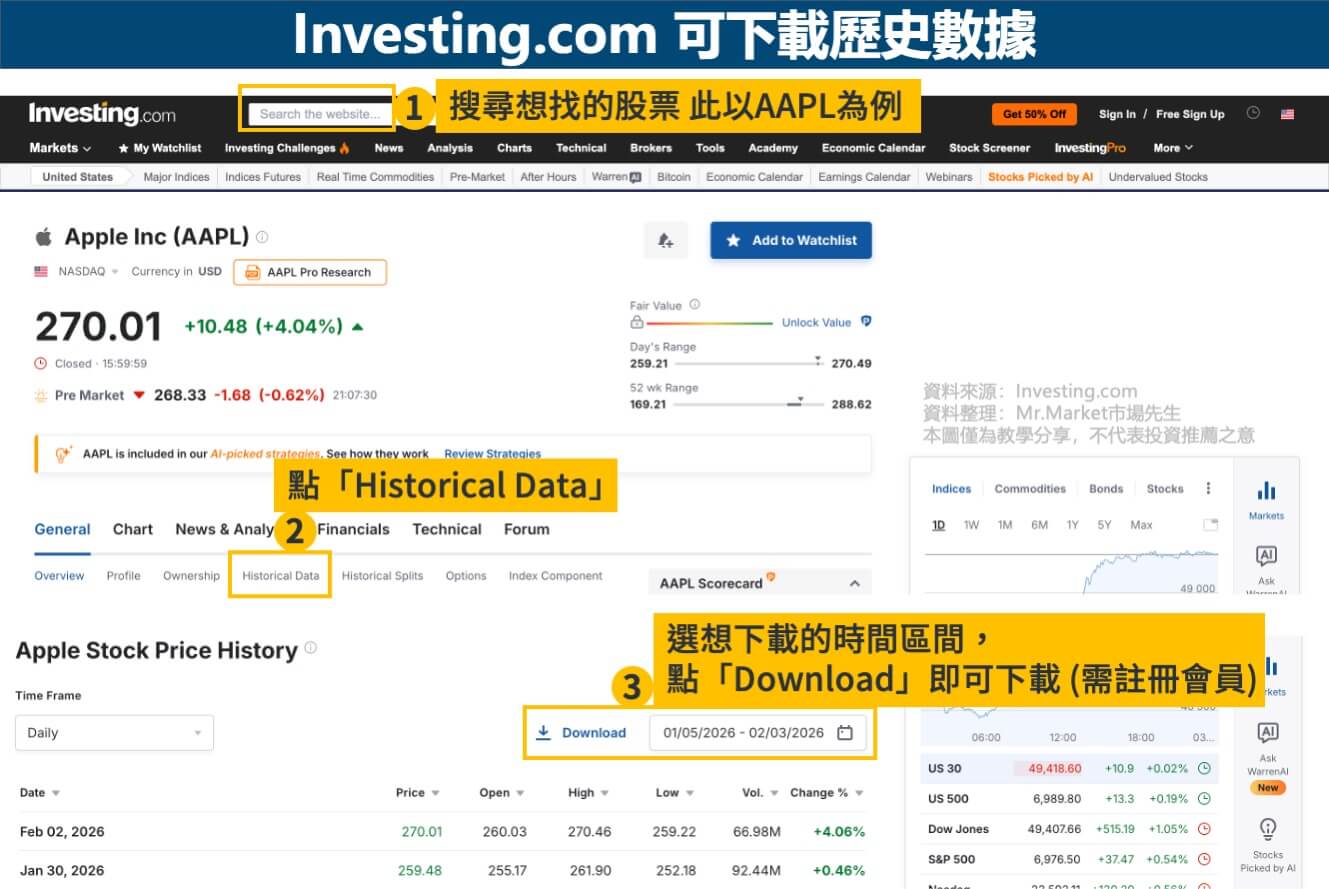Open the three-dot menu on Indices widget
This screenshot has width=1329, height=889.
[x=1208, y=488]
